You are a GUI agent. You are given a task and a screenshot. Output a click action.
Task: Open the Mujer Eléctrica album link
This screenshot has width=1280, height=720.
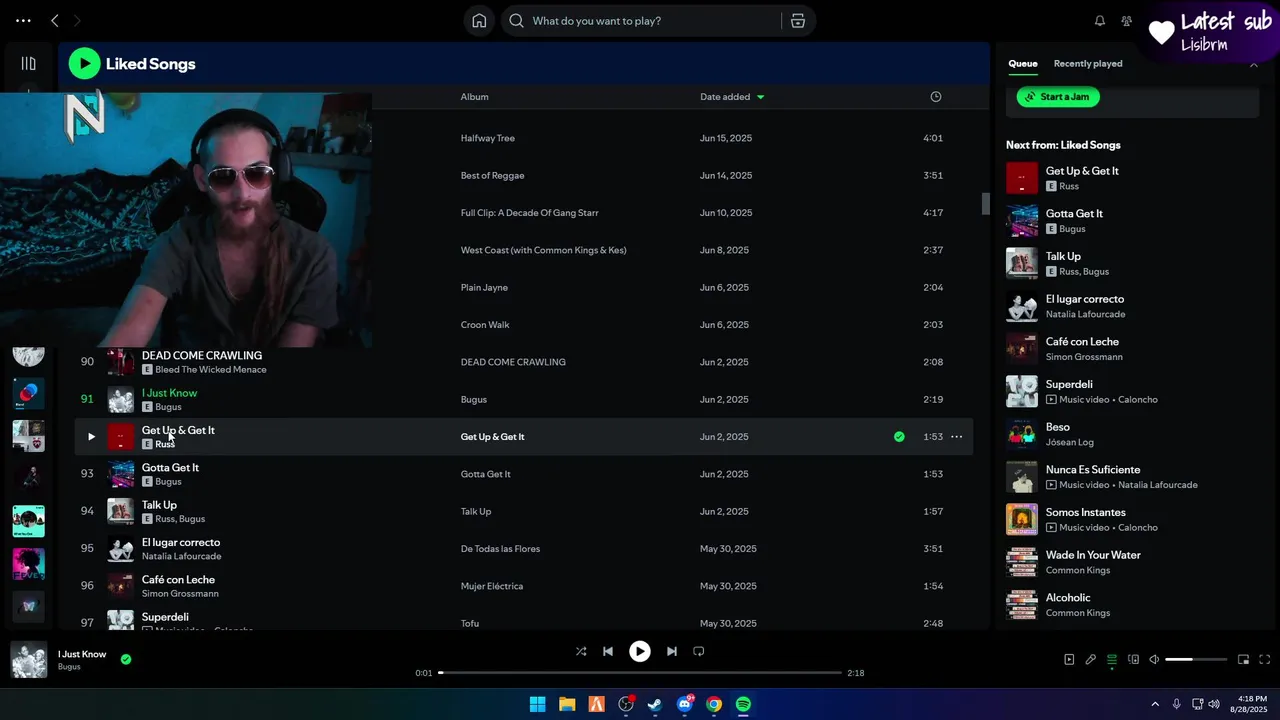492,586
